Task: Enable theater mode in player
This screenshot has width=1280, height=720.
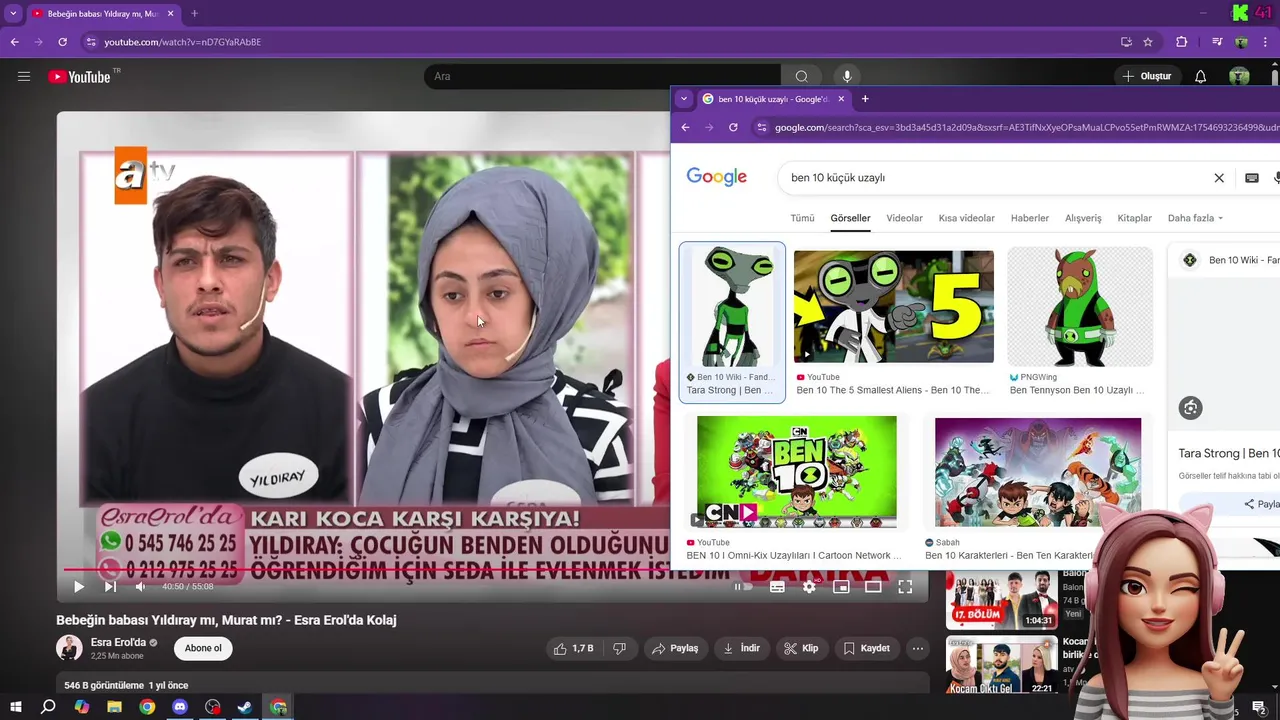Action: coord(873,587)
